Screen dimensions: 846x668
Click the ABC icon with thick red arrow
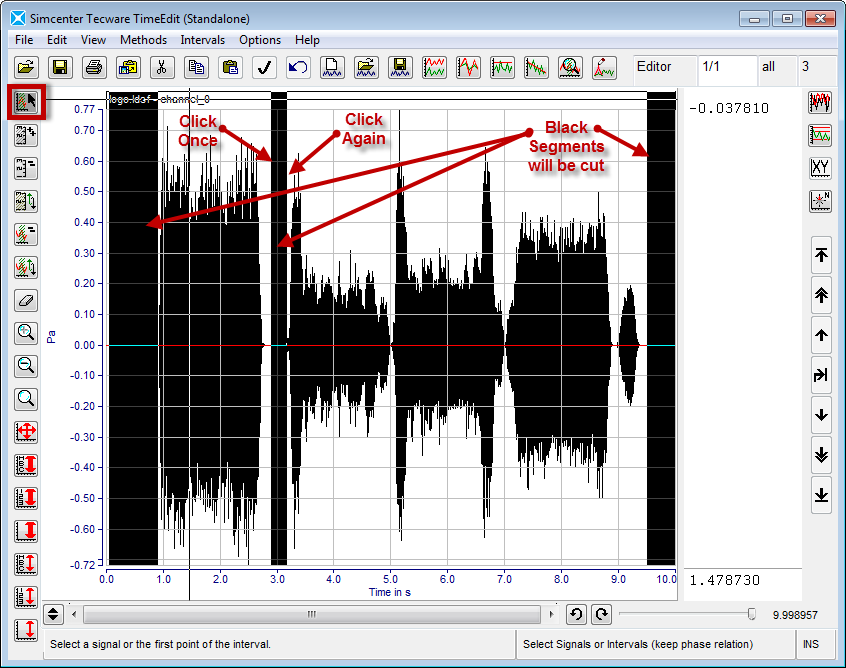26,465
